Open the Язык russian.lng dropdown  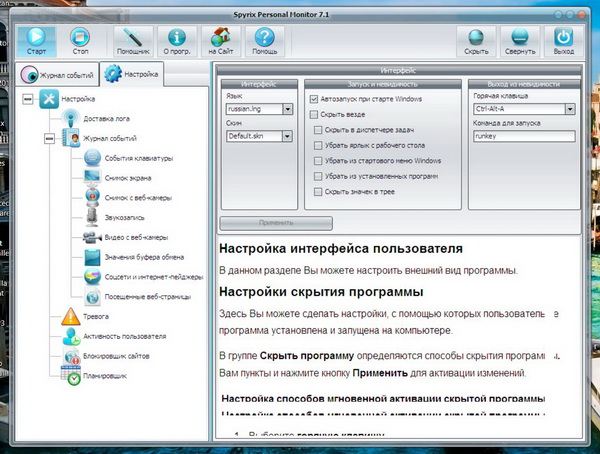point(287,109)
